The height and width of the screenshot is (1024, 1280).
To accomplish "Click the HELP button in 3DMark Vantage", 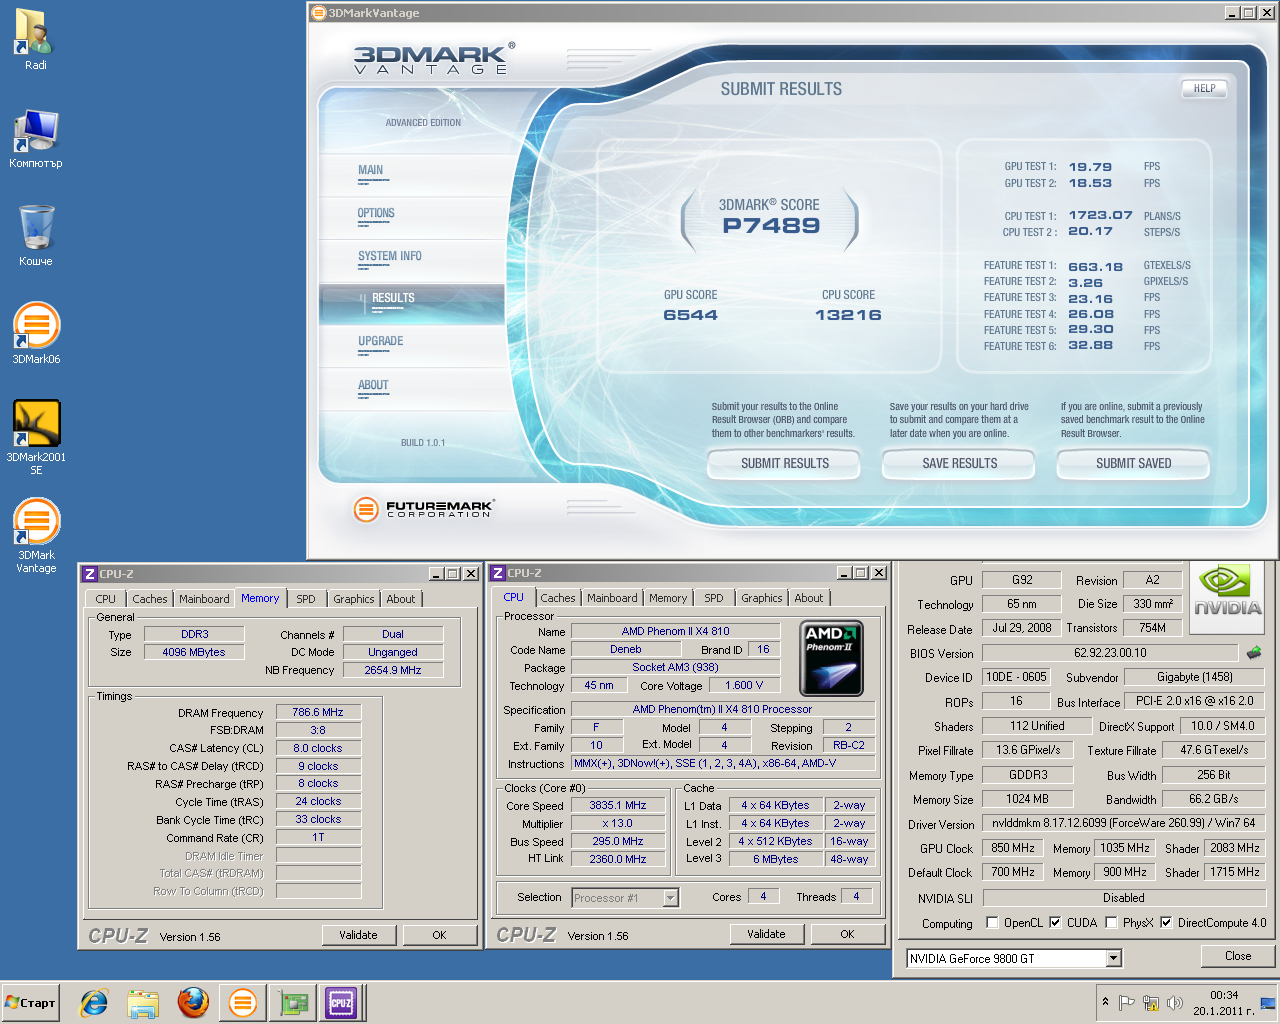I will point(1205,89).
